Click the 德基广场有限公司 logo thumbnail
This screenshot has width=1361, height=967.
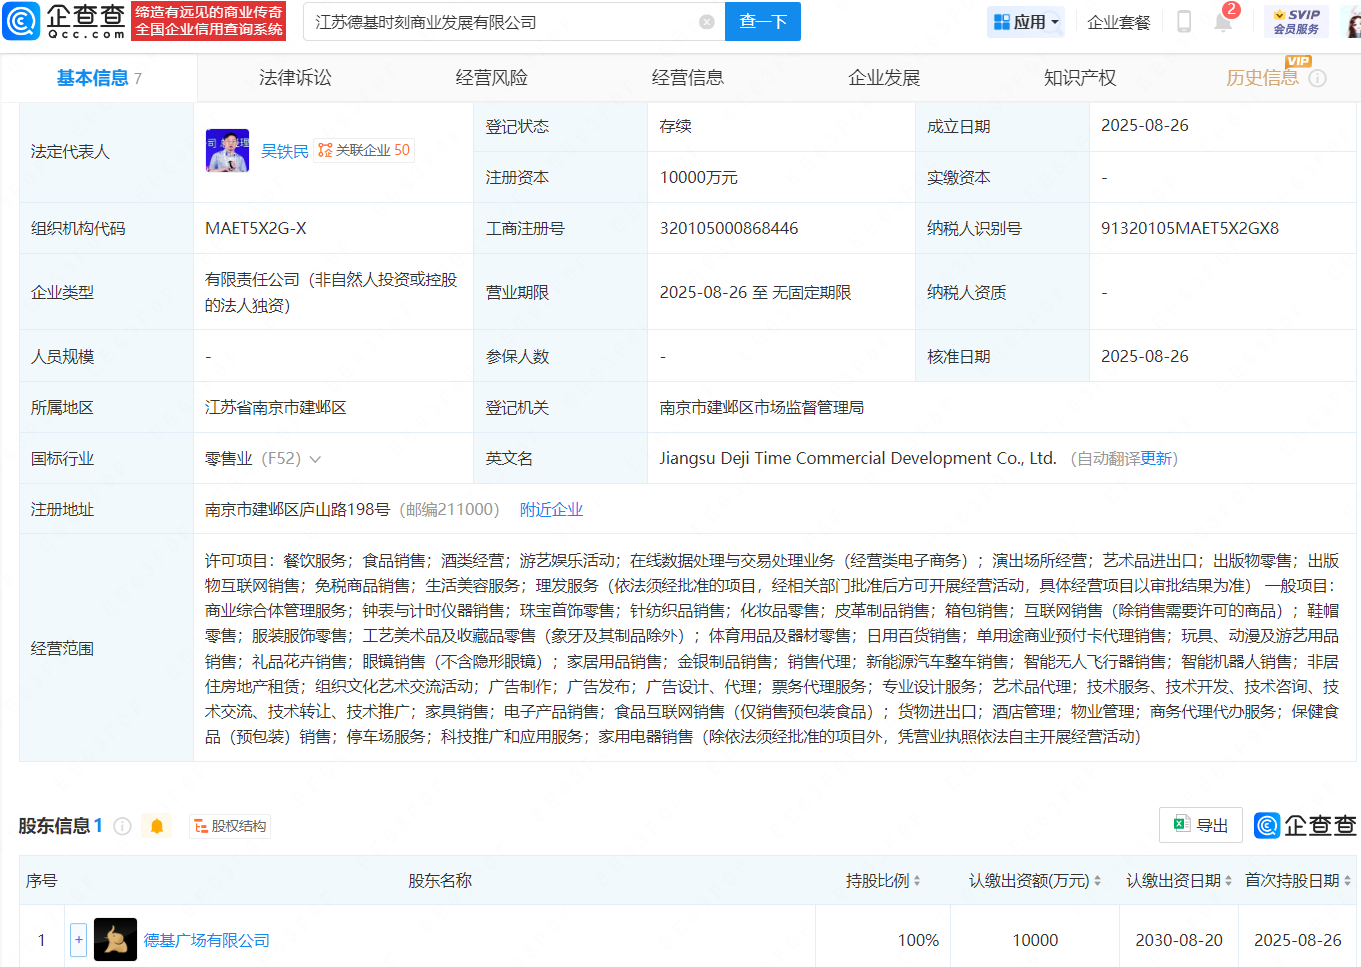pos(115,940)
